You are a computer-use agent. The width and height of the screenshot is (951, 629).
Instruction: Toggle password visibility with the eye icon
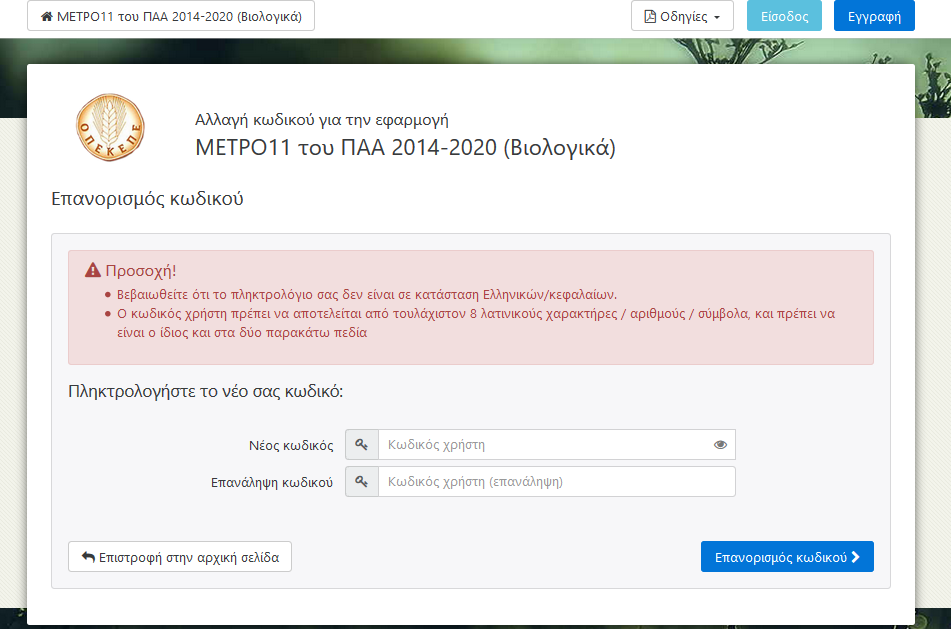pyautogui.click(x=720, y=445)
